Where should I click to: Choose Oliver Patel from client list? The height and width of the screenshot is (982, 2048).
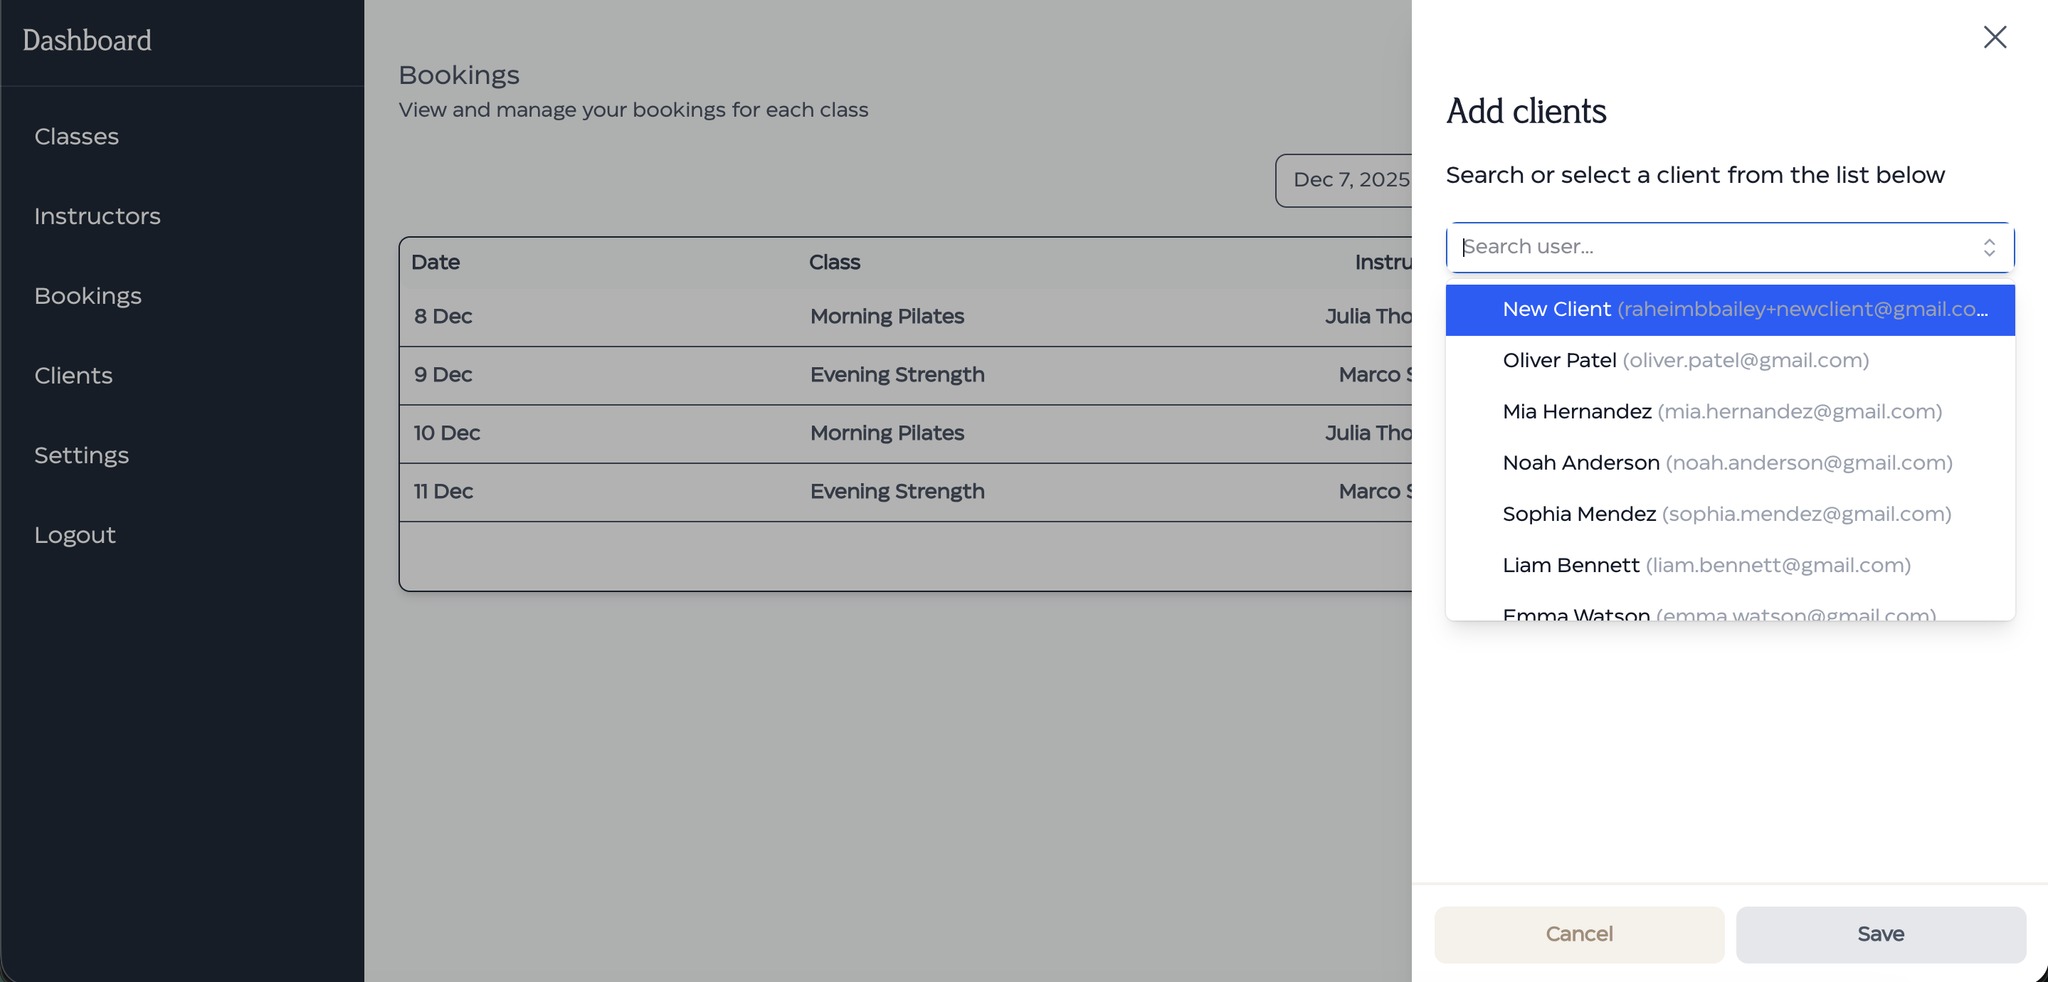pos(1685,361)
